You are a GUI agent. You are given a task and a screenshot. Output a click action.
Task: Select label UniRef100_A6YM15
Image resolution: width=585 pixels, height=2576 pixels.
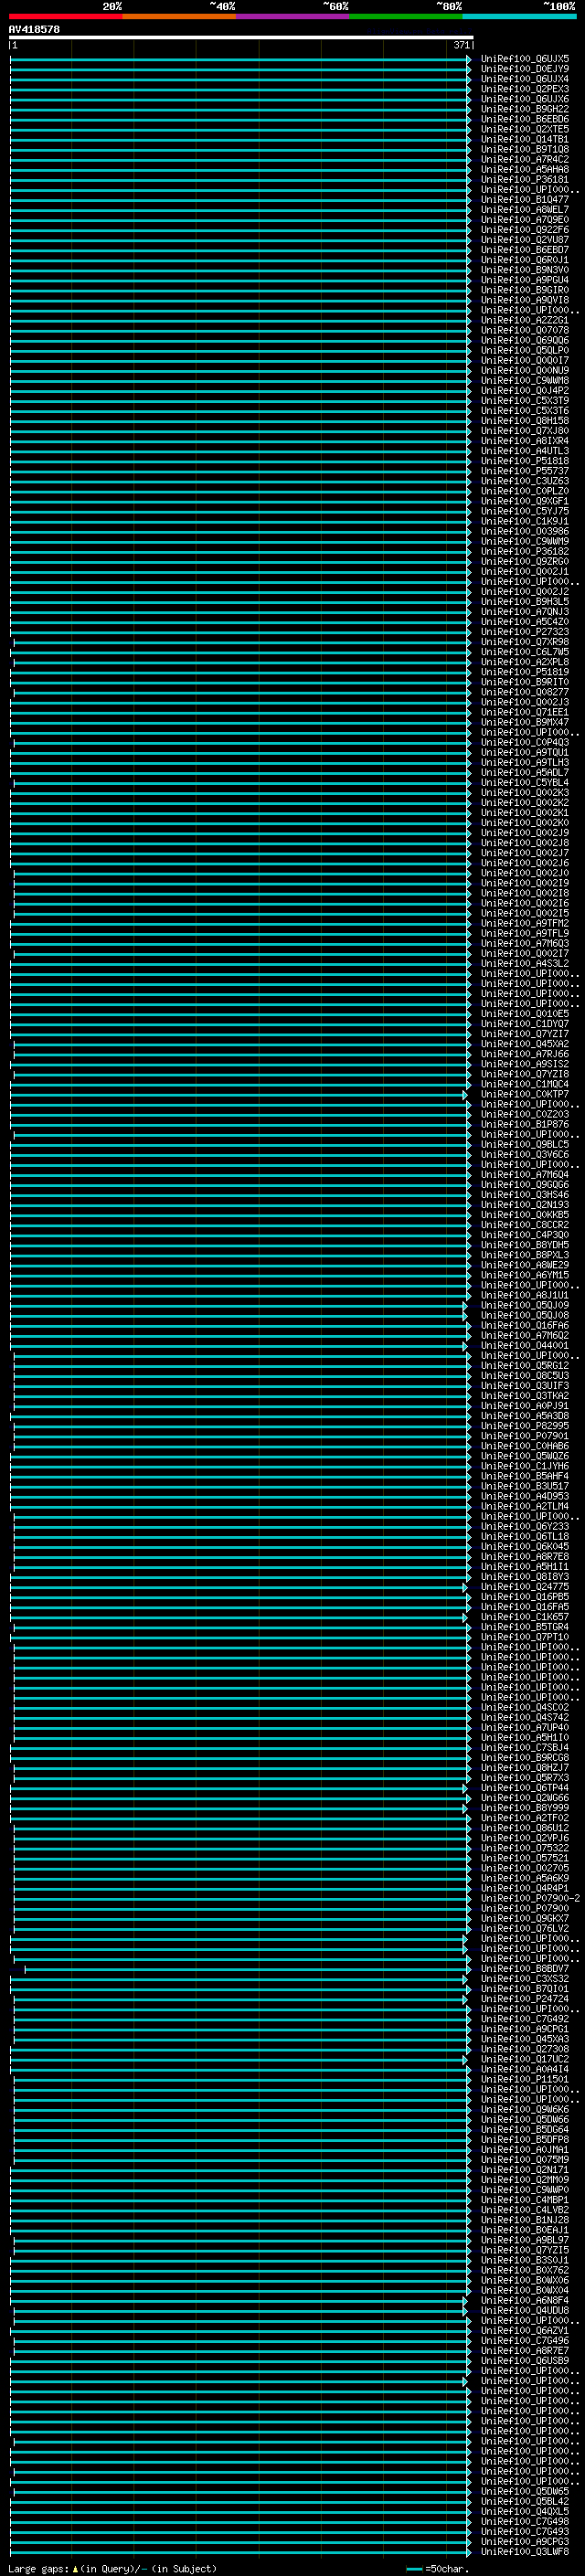click(x=525, y=1275)
